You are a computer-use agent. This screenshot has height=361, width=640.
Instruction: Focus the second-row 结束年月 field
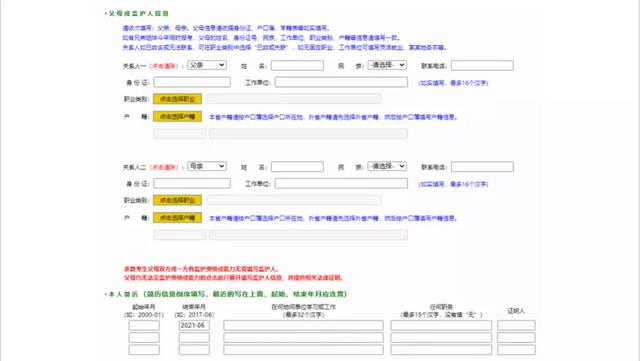194,337
